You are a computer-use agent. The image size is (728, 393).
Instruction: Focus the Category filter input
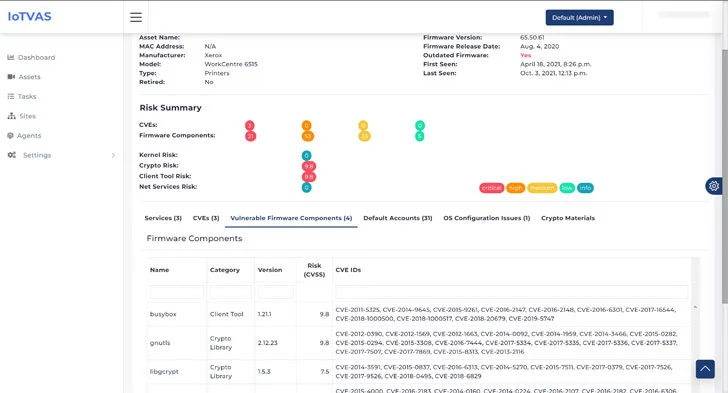pyautogui.click(x=230, y=292)
